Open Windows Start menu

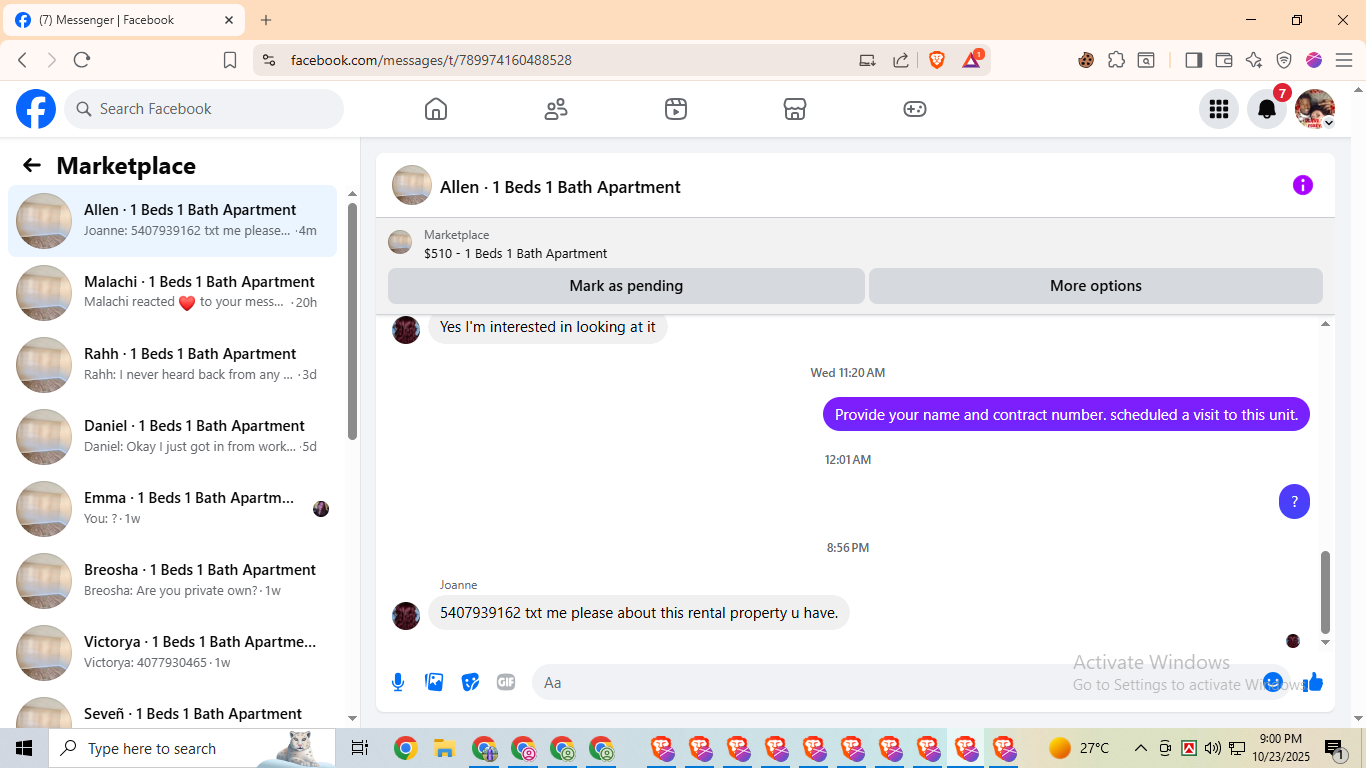coord(23,748)
